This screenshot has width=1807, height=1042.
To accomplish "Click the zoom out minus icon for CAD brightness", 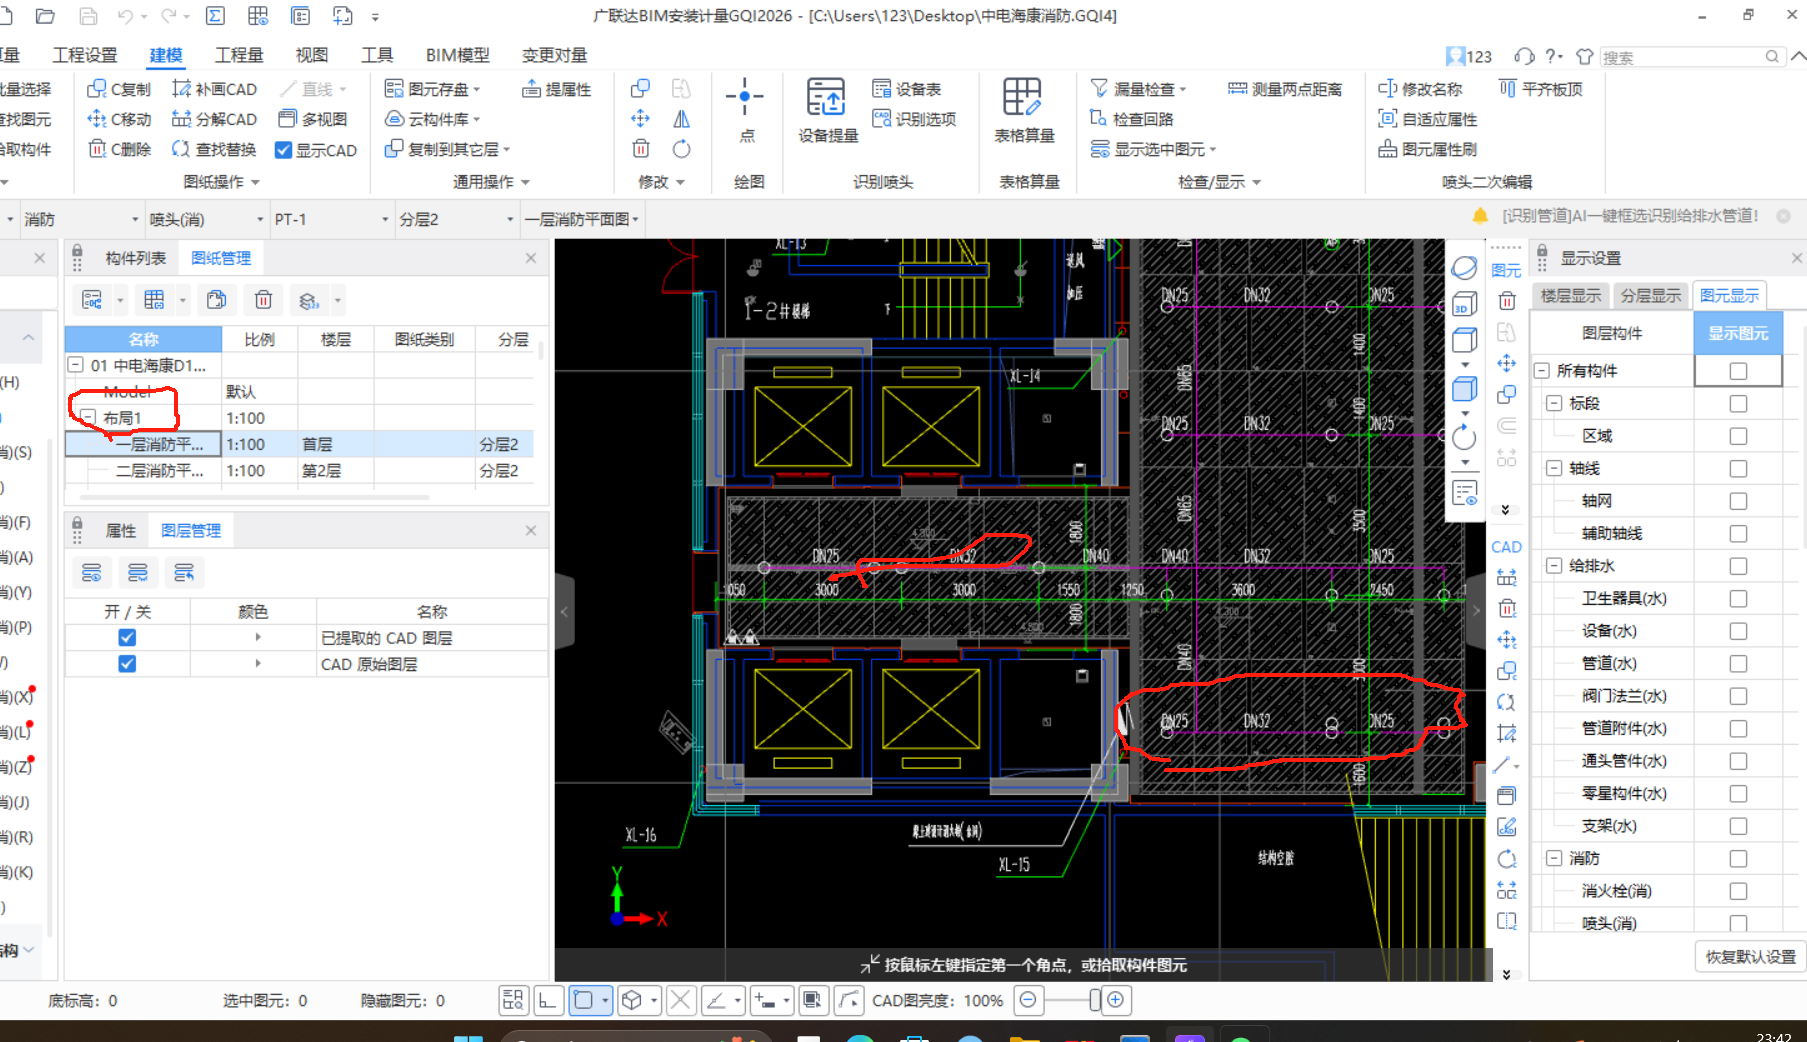I will coord(1028,1000).
